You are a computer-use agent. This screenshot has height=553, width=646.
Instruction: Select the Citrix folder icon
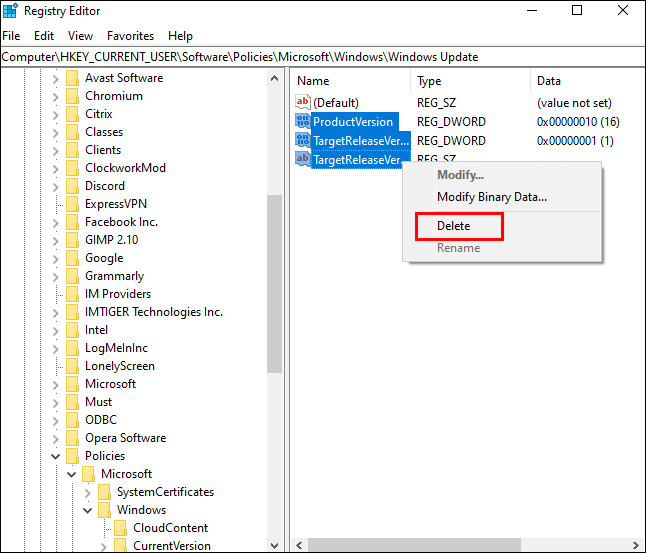coord(73,114)
